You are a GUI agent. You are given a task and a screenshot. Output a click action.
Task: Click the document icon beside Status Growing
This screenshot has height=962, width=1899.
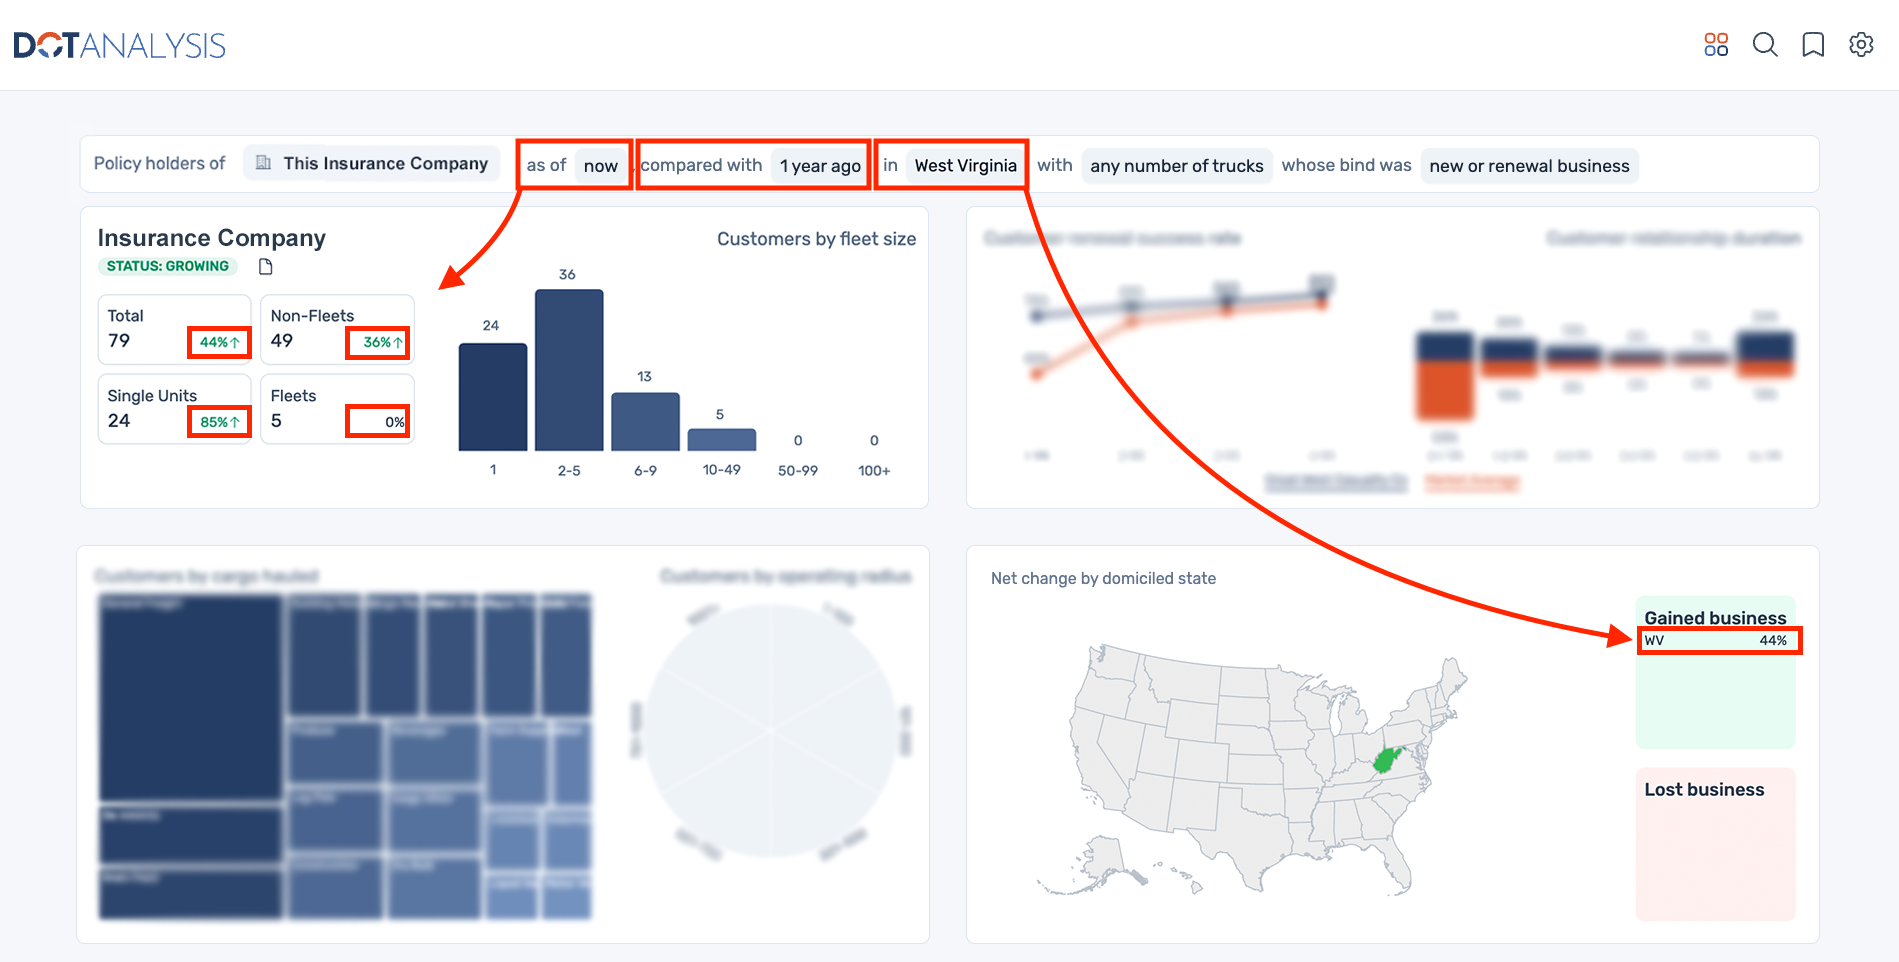click(266, 267)
